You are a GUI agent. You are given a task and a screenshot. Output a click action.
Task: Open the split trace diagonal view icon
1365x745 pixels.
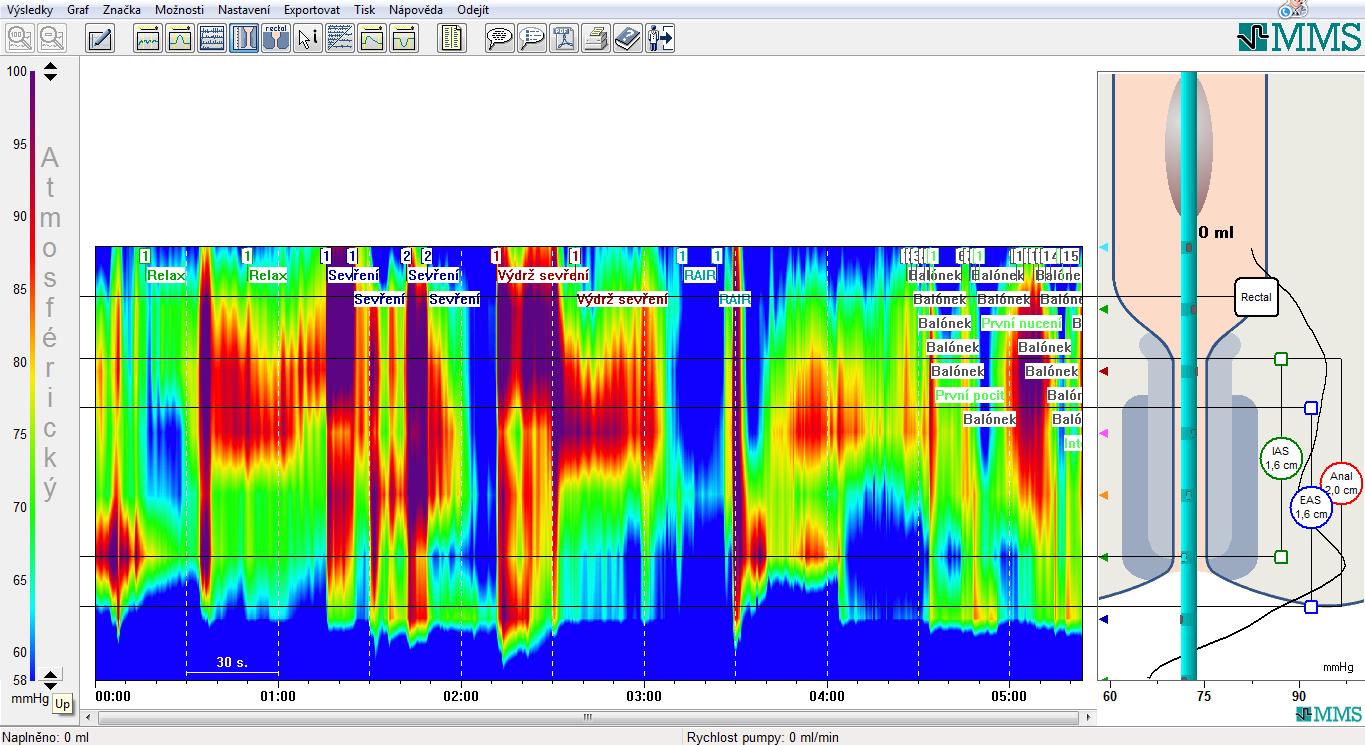pos(340,39)
